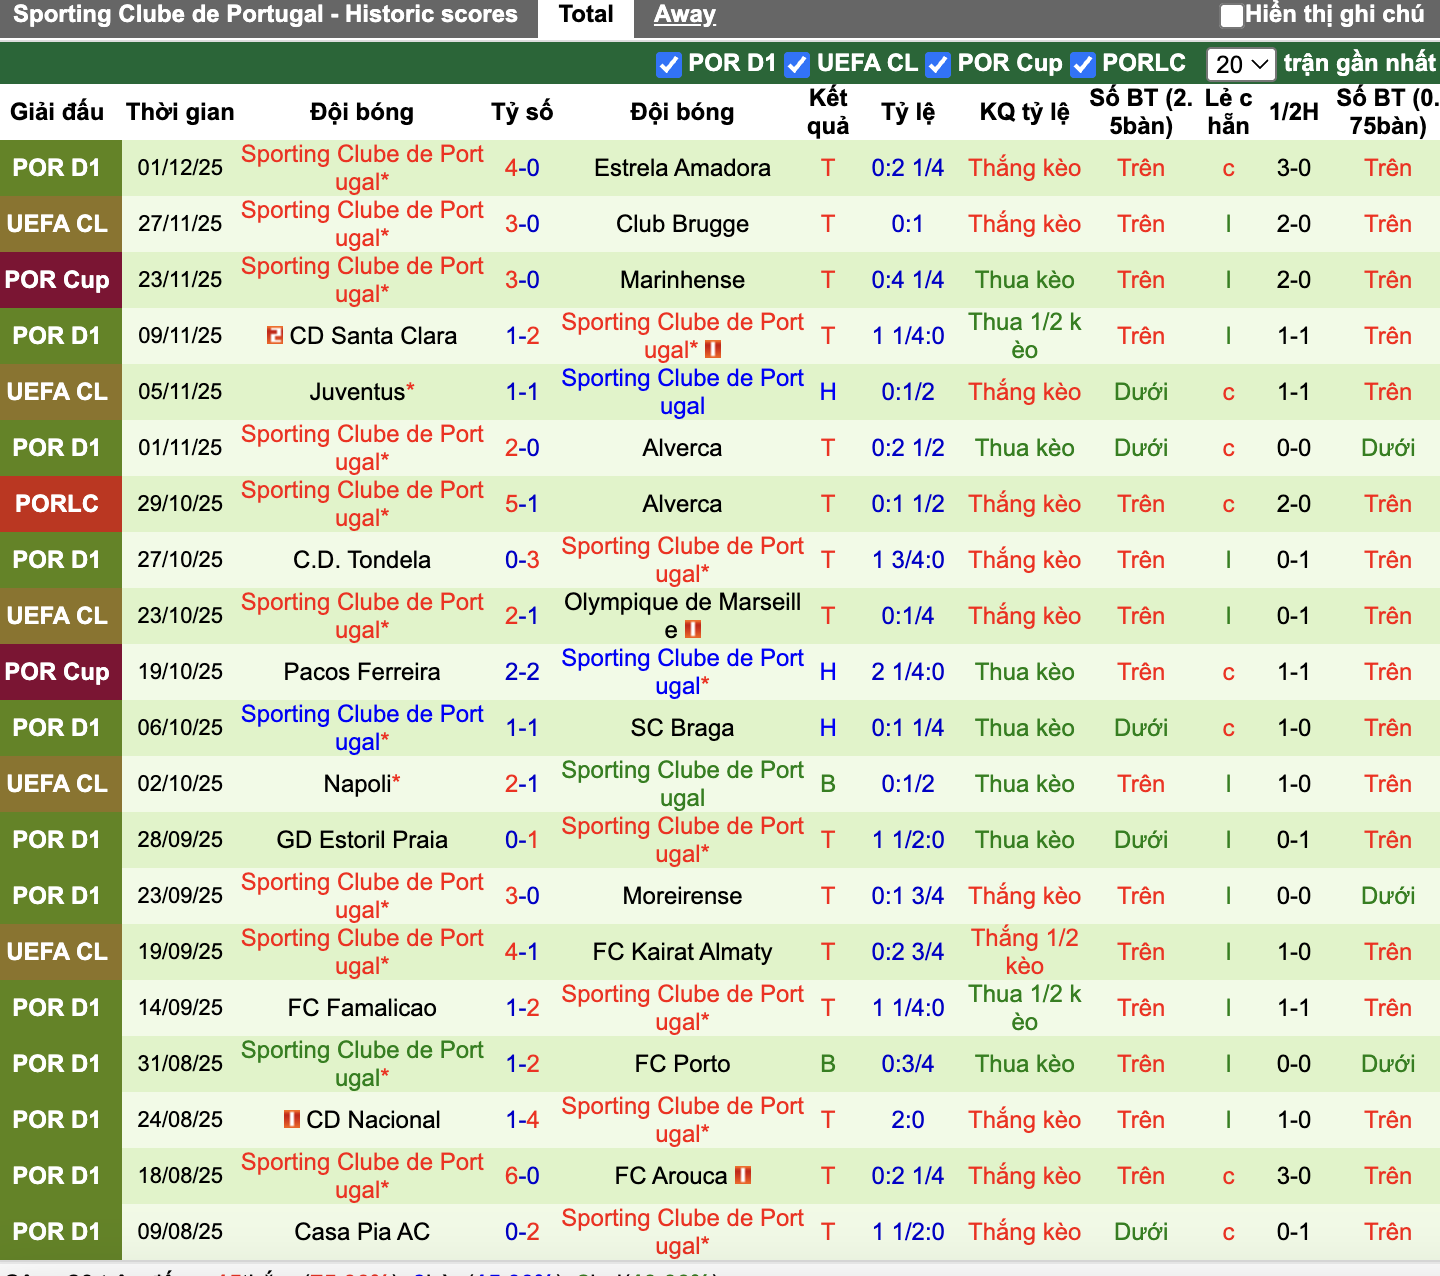
Task: Click card icon next to FC Arouca
Action: [x=743, y=1175]
